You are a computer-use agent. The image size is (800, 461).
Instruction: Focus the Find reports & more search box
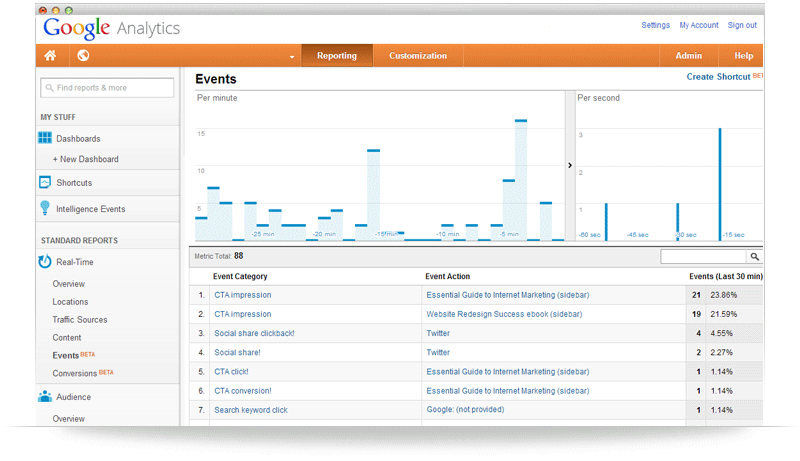click(107, 88)
